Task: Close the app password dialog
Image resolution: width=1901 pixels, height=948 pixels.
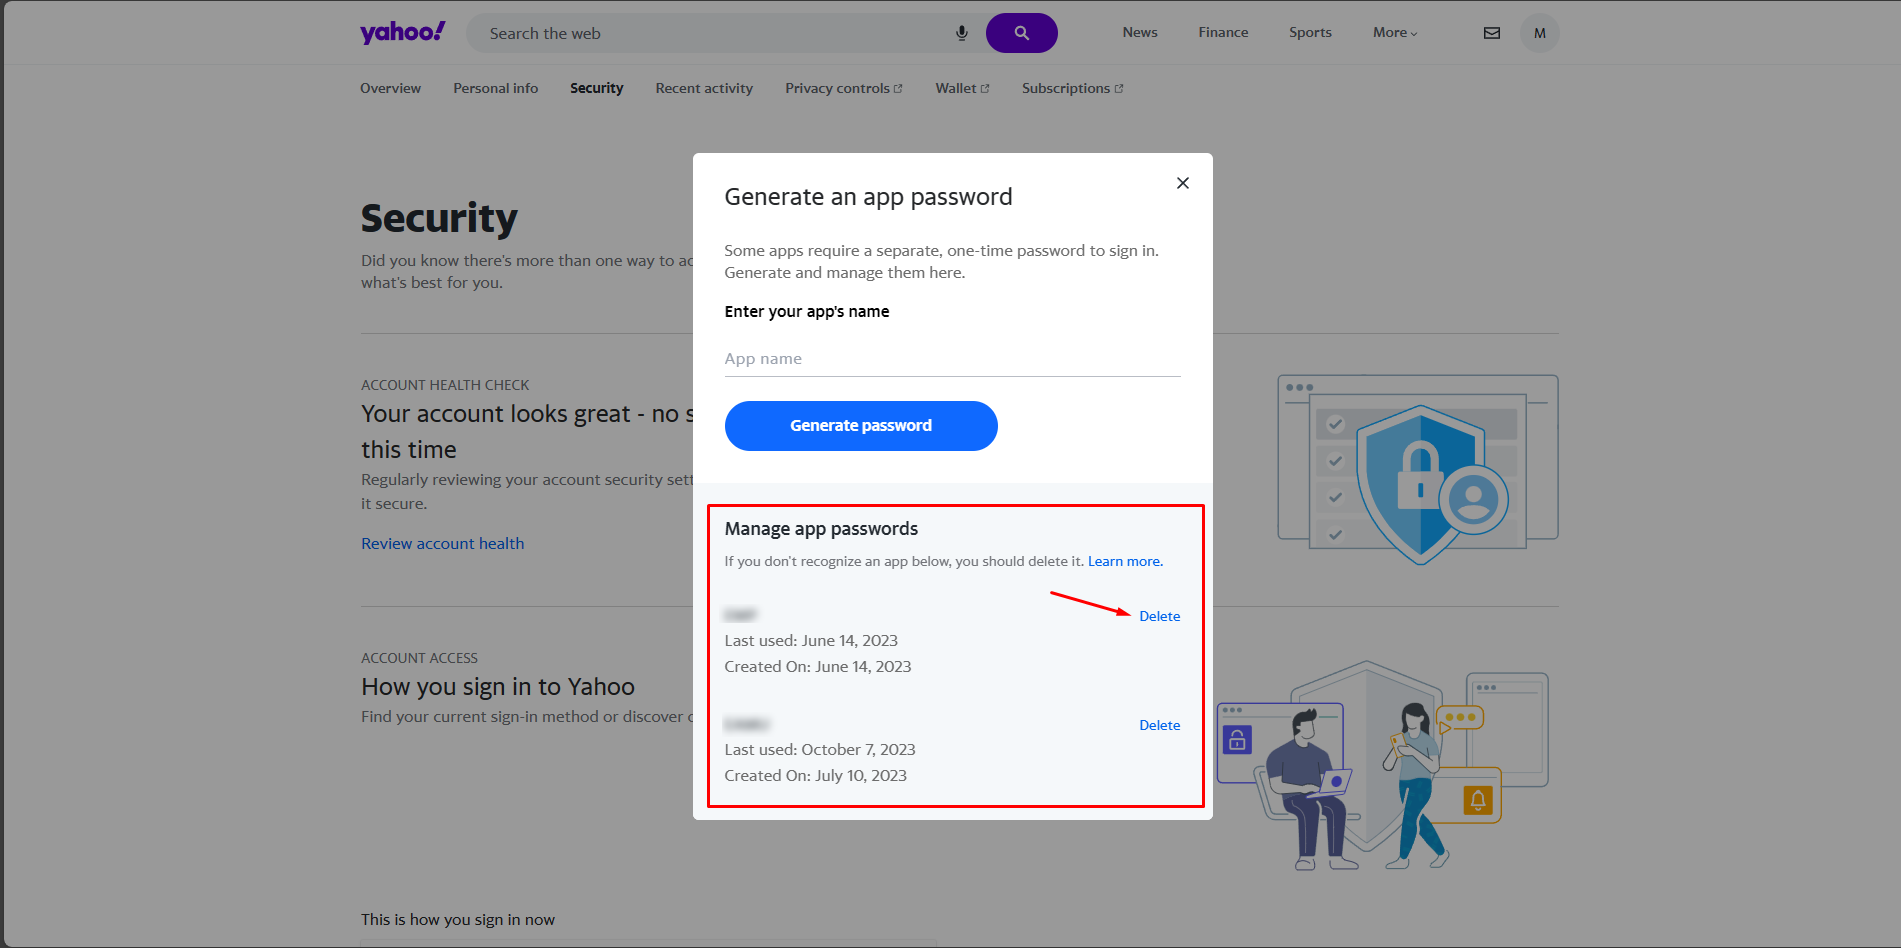Action: [x=1183, y=183]
